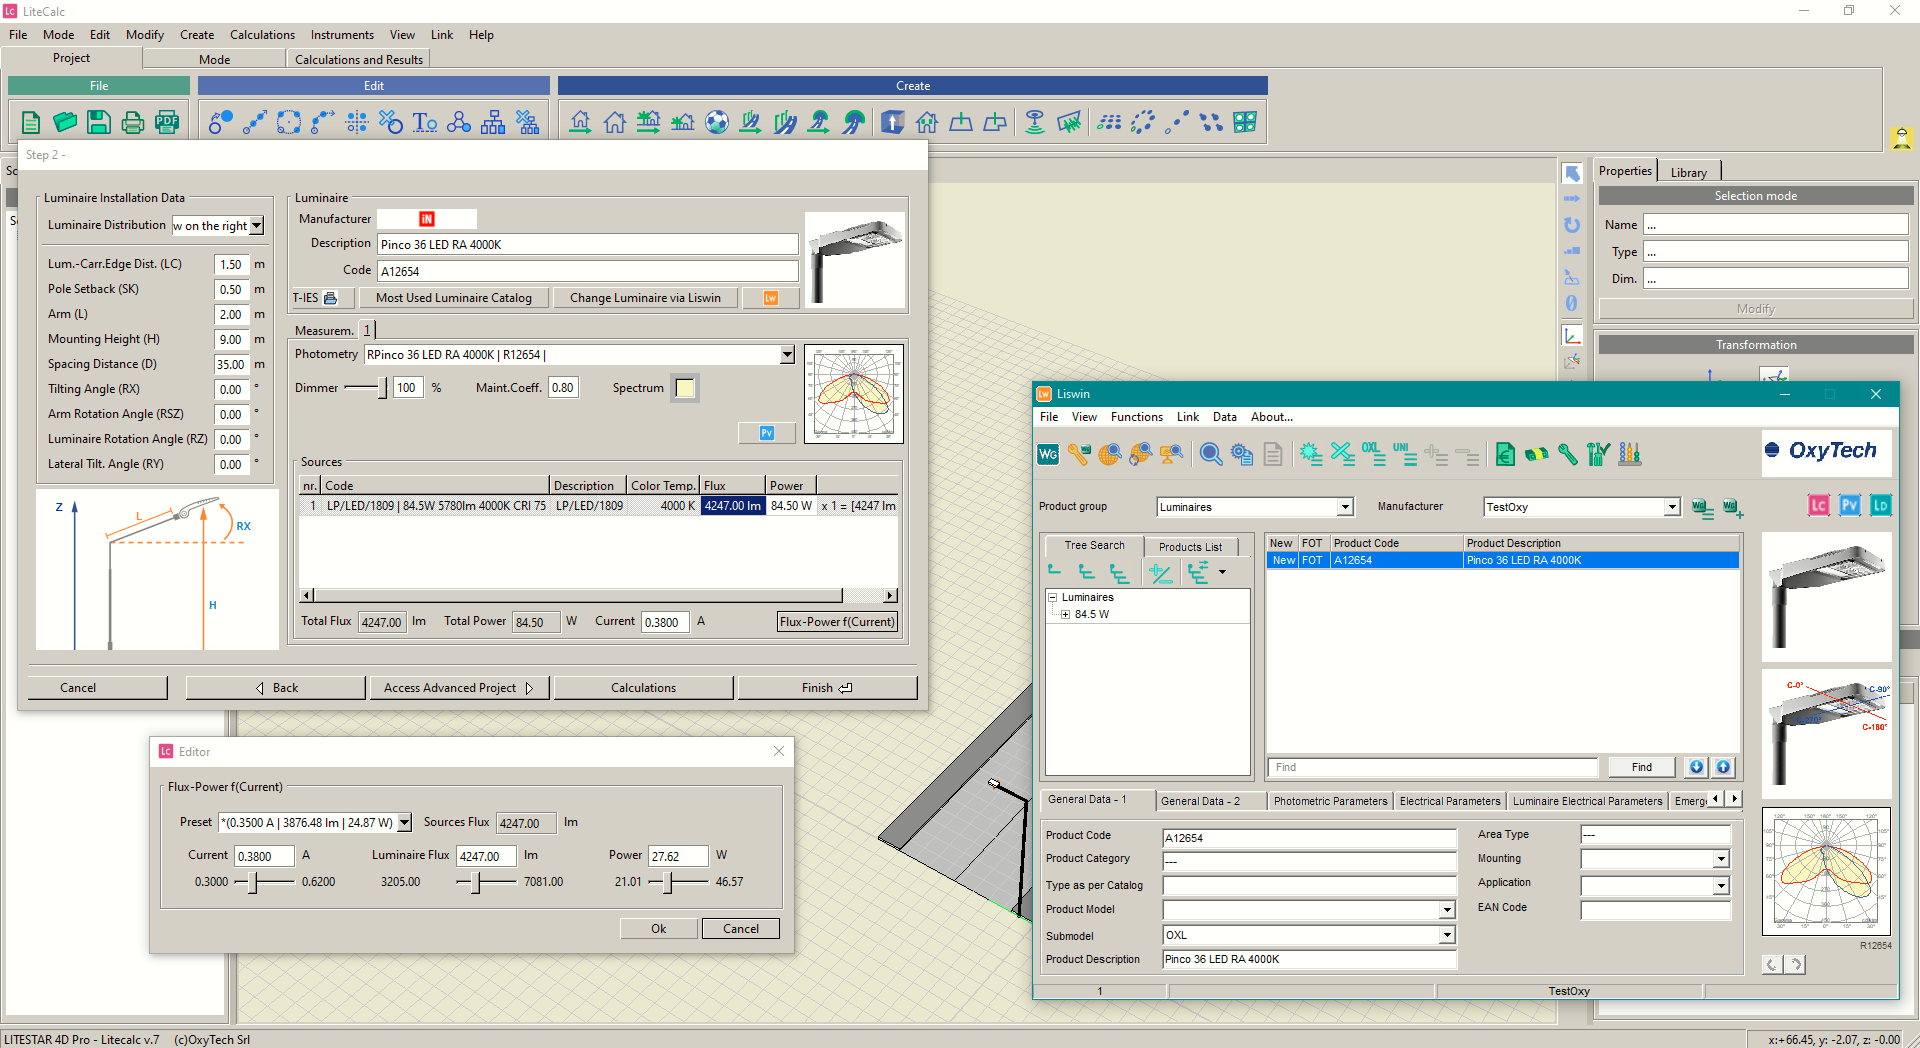
Task: Click the Export PDF icon
Action: point(167,122)
